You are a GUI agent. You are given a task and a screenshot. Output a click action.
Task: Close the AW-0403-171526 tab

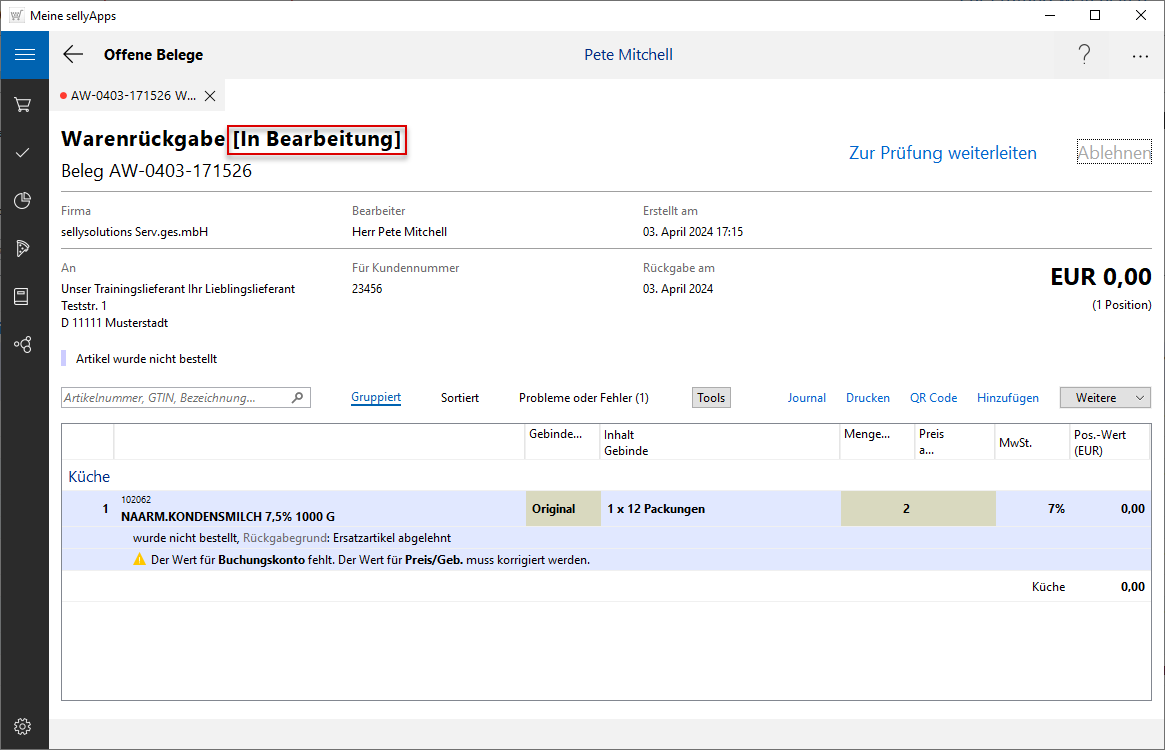210,96
